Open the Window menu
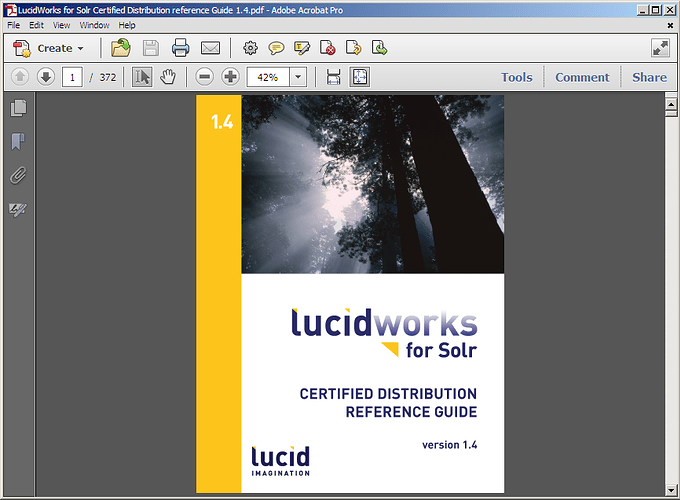 tap(95, 25)
